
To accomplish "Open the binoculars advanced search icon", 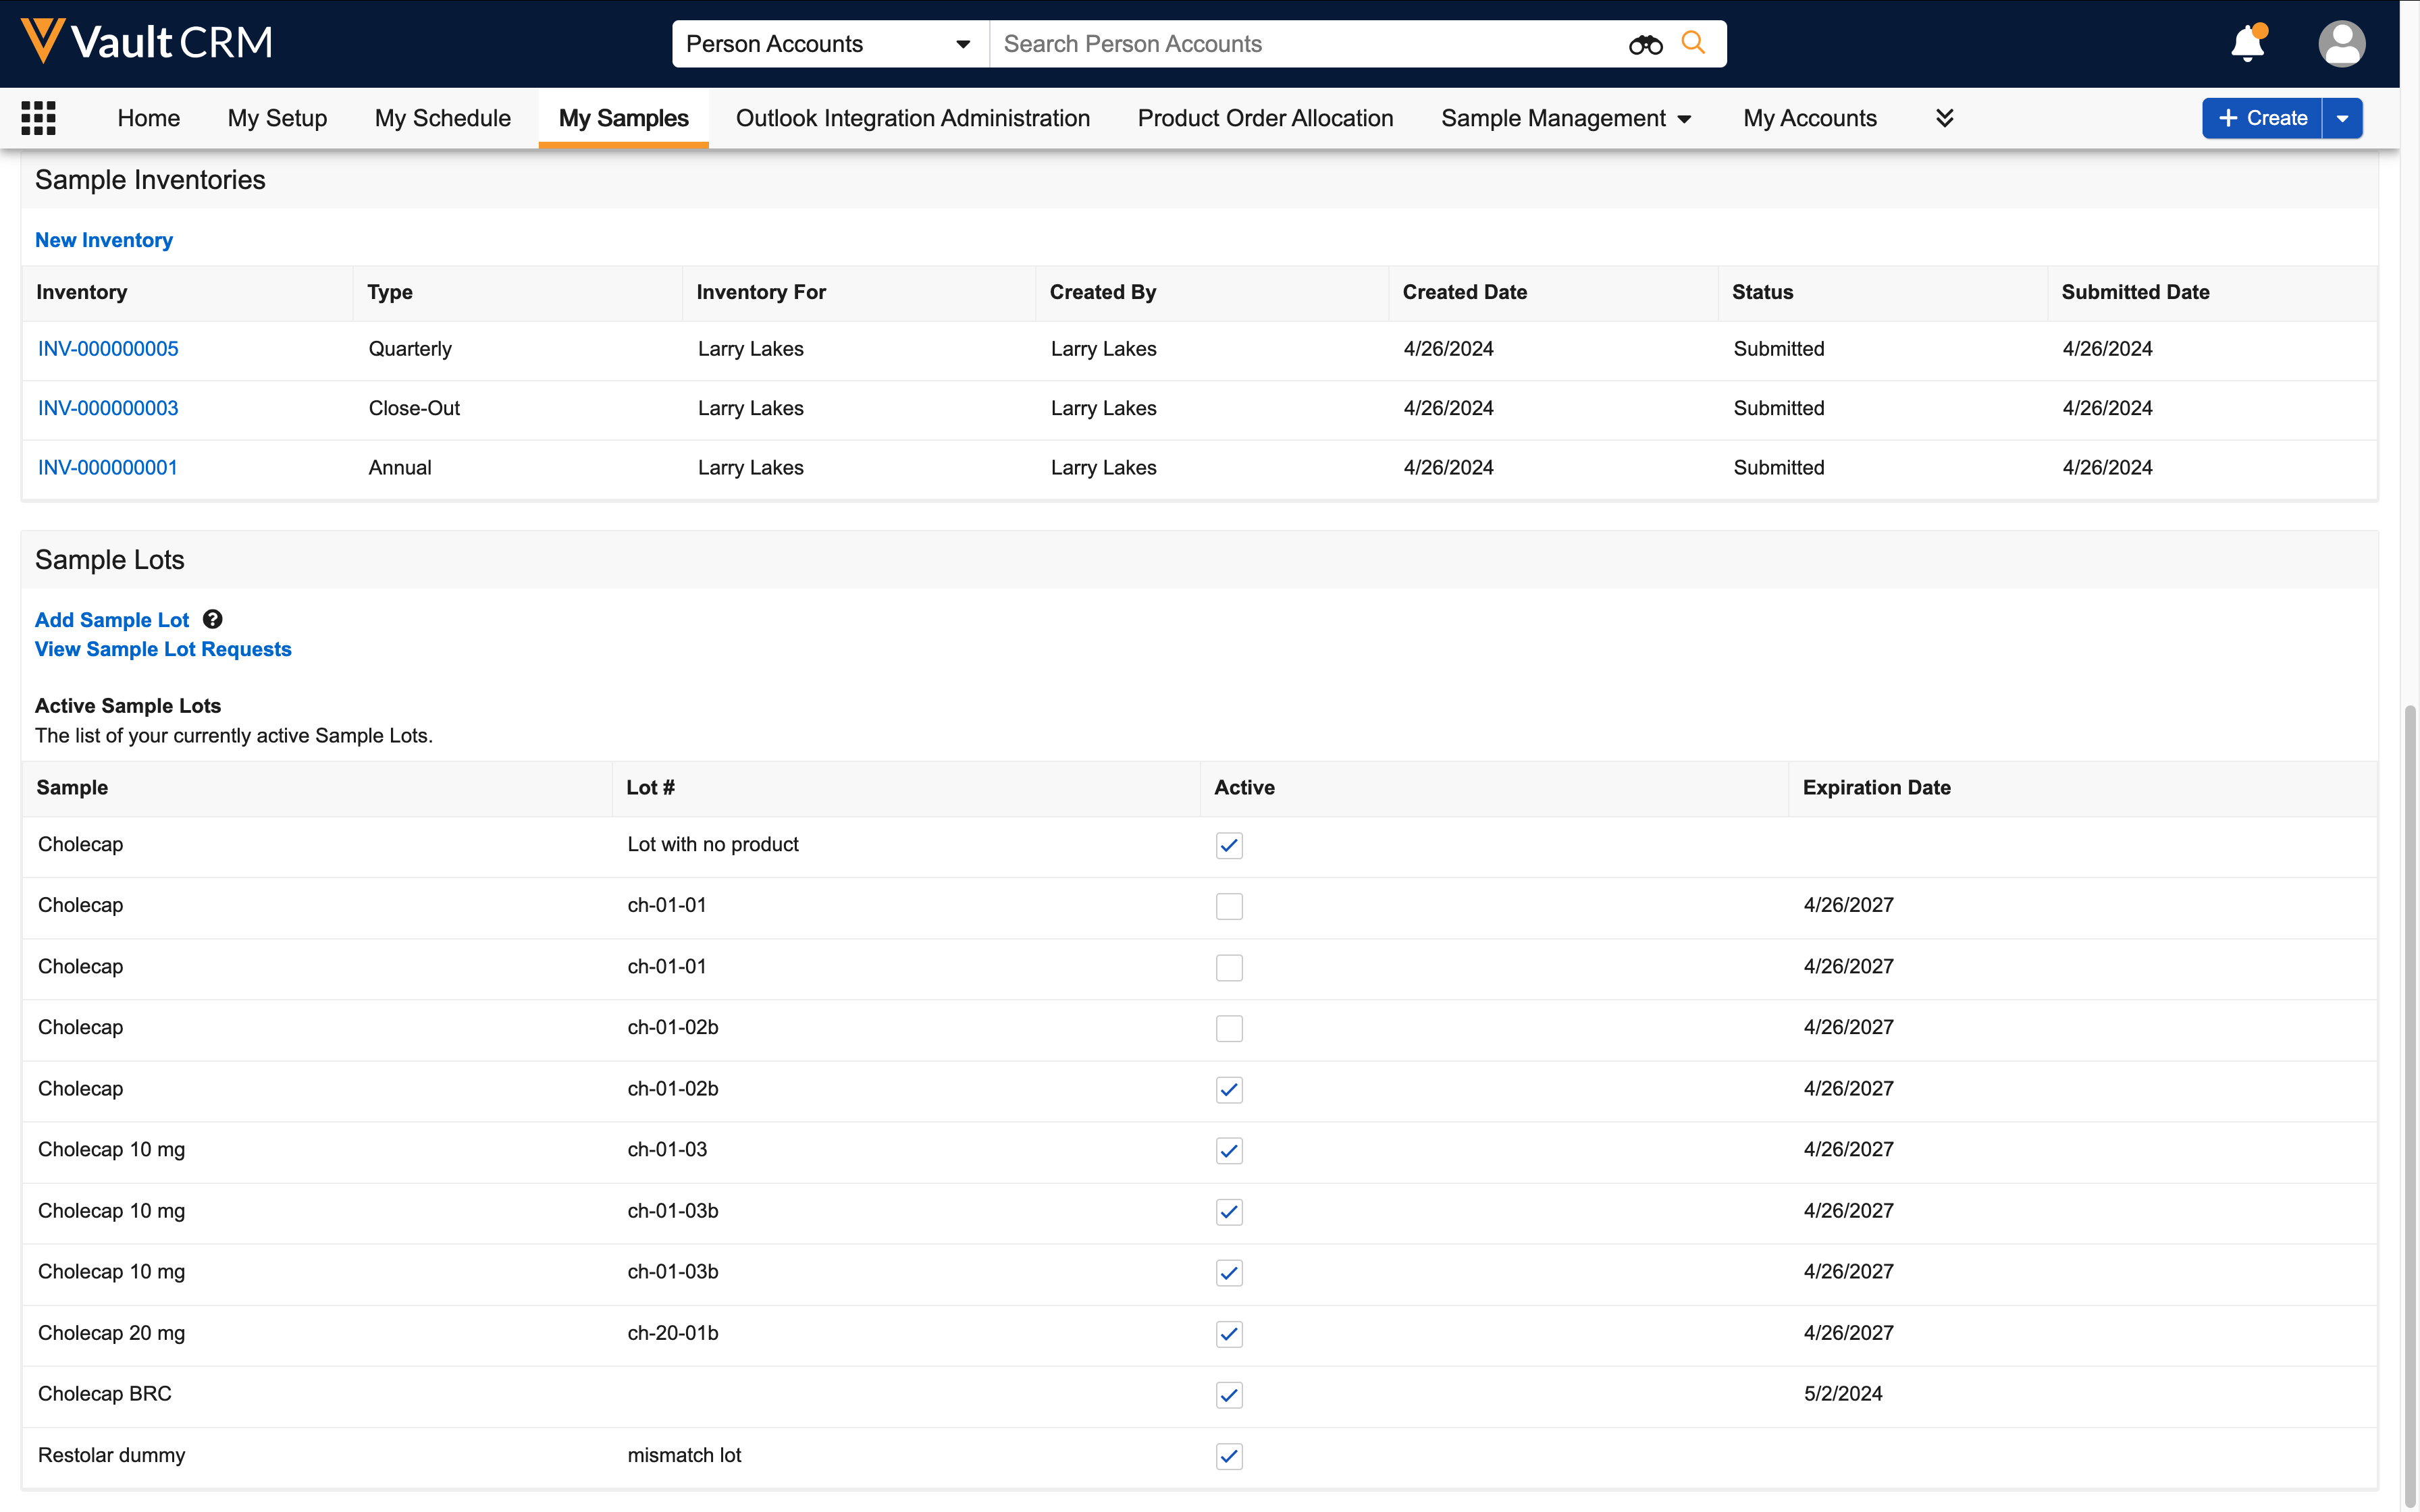I will coord(1645,44).
